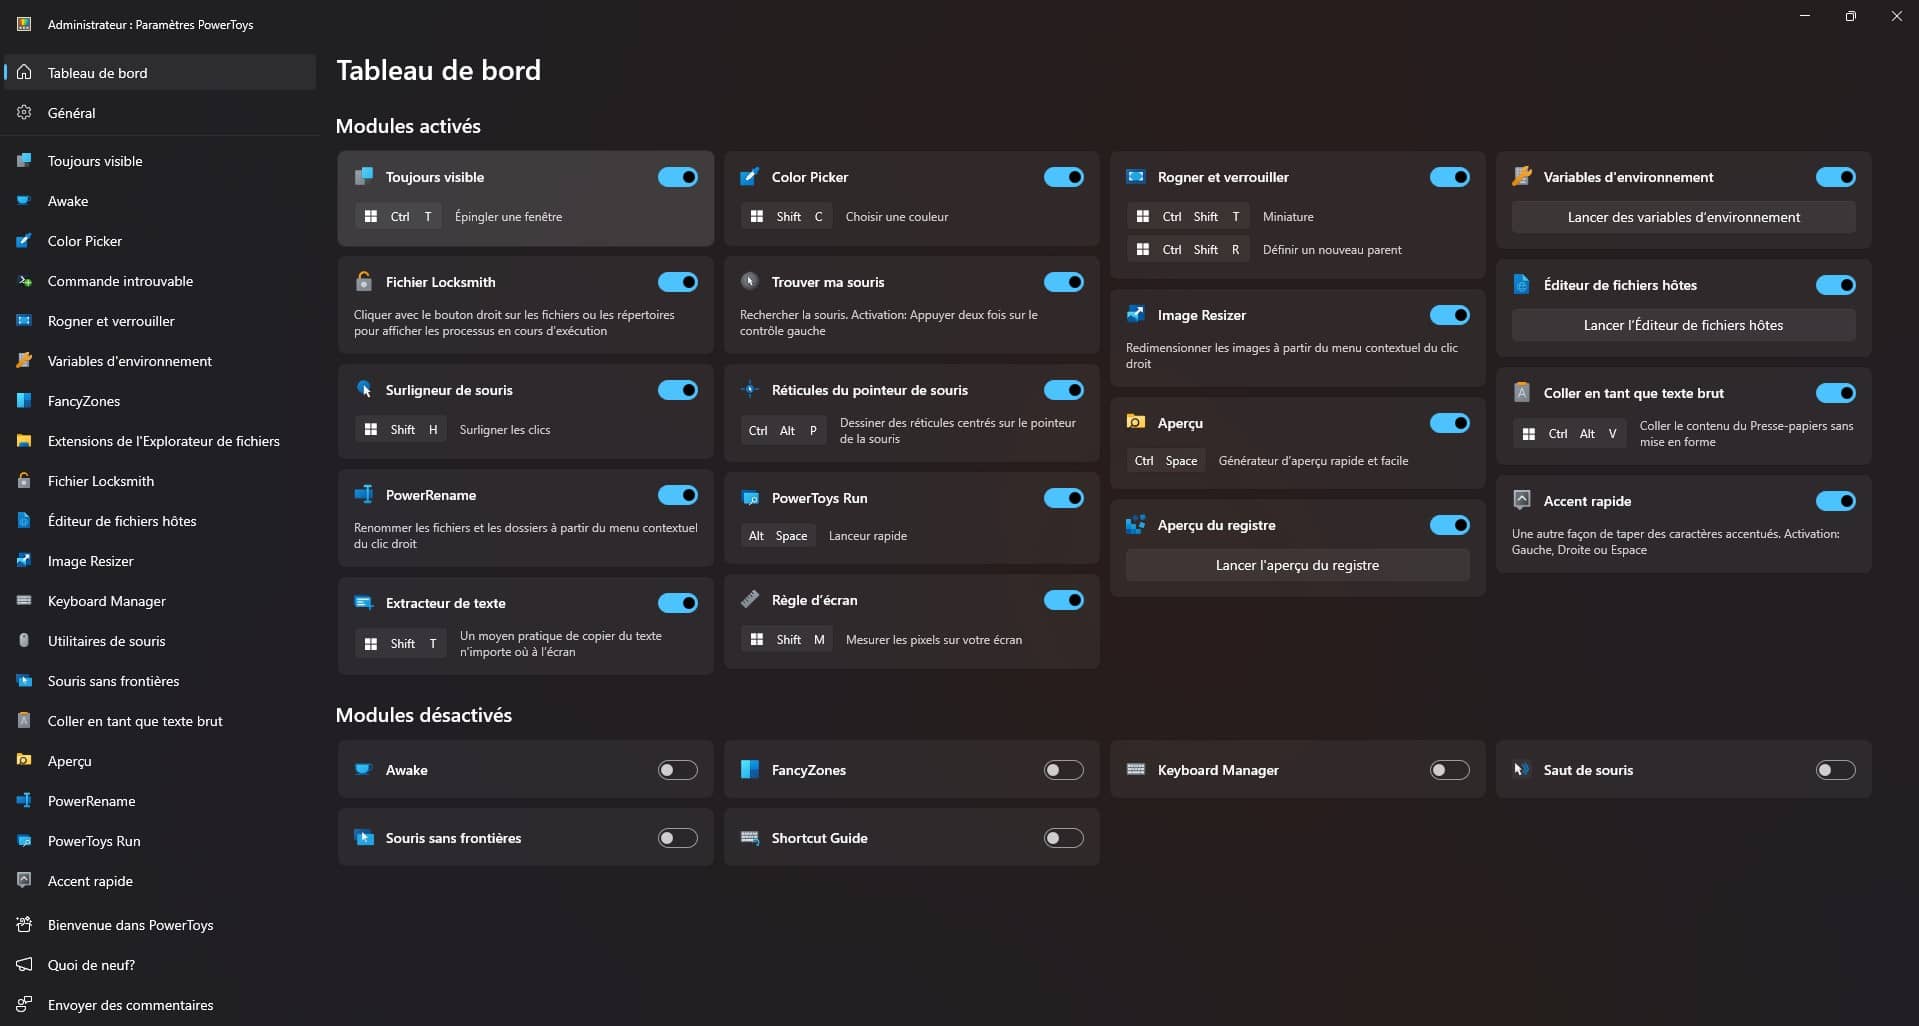Click Lancer des variables d'environnement button
The height and width of the screenshot is (1026, 1919).
[1683, 217]
